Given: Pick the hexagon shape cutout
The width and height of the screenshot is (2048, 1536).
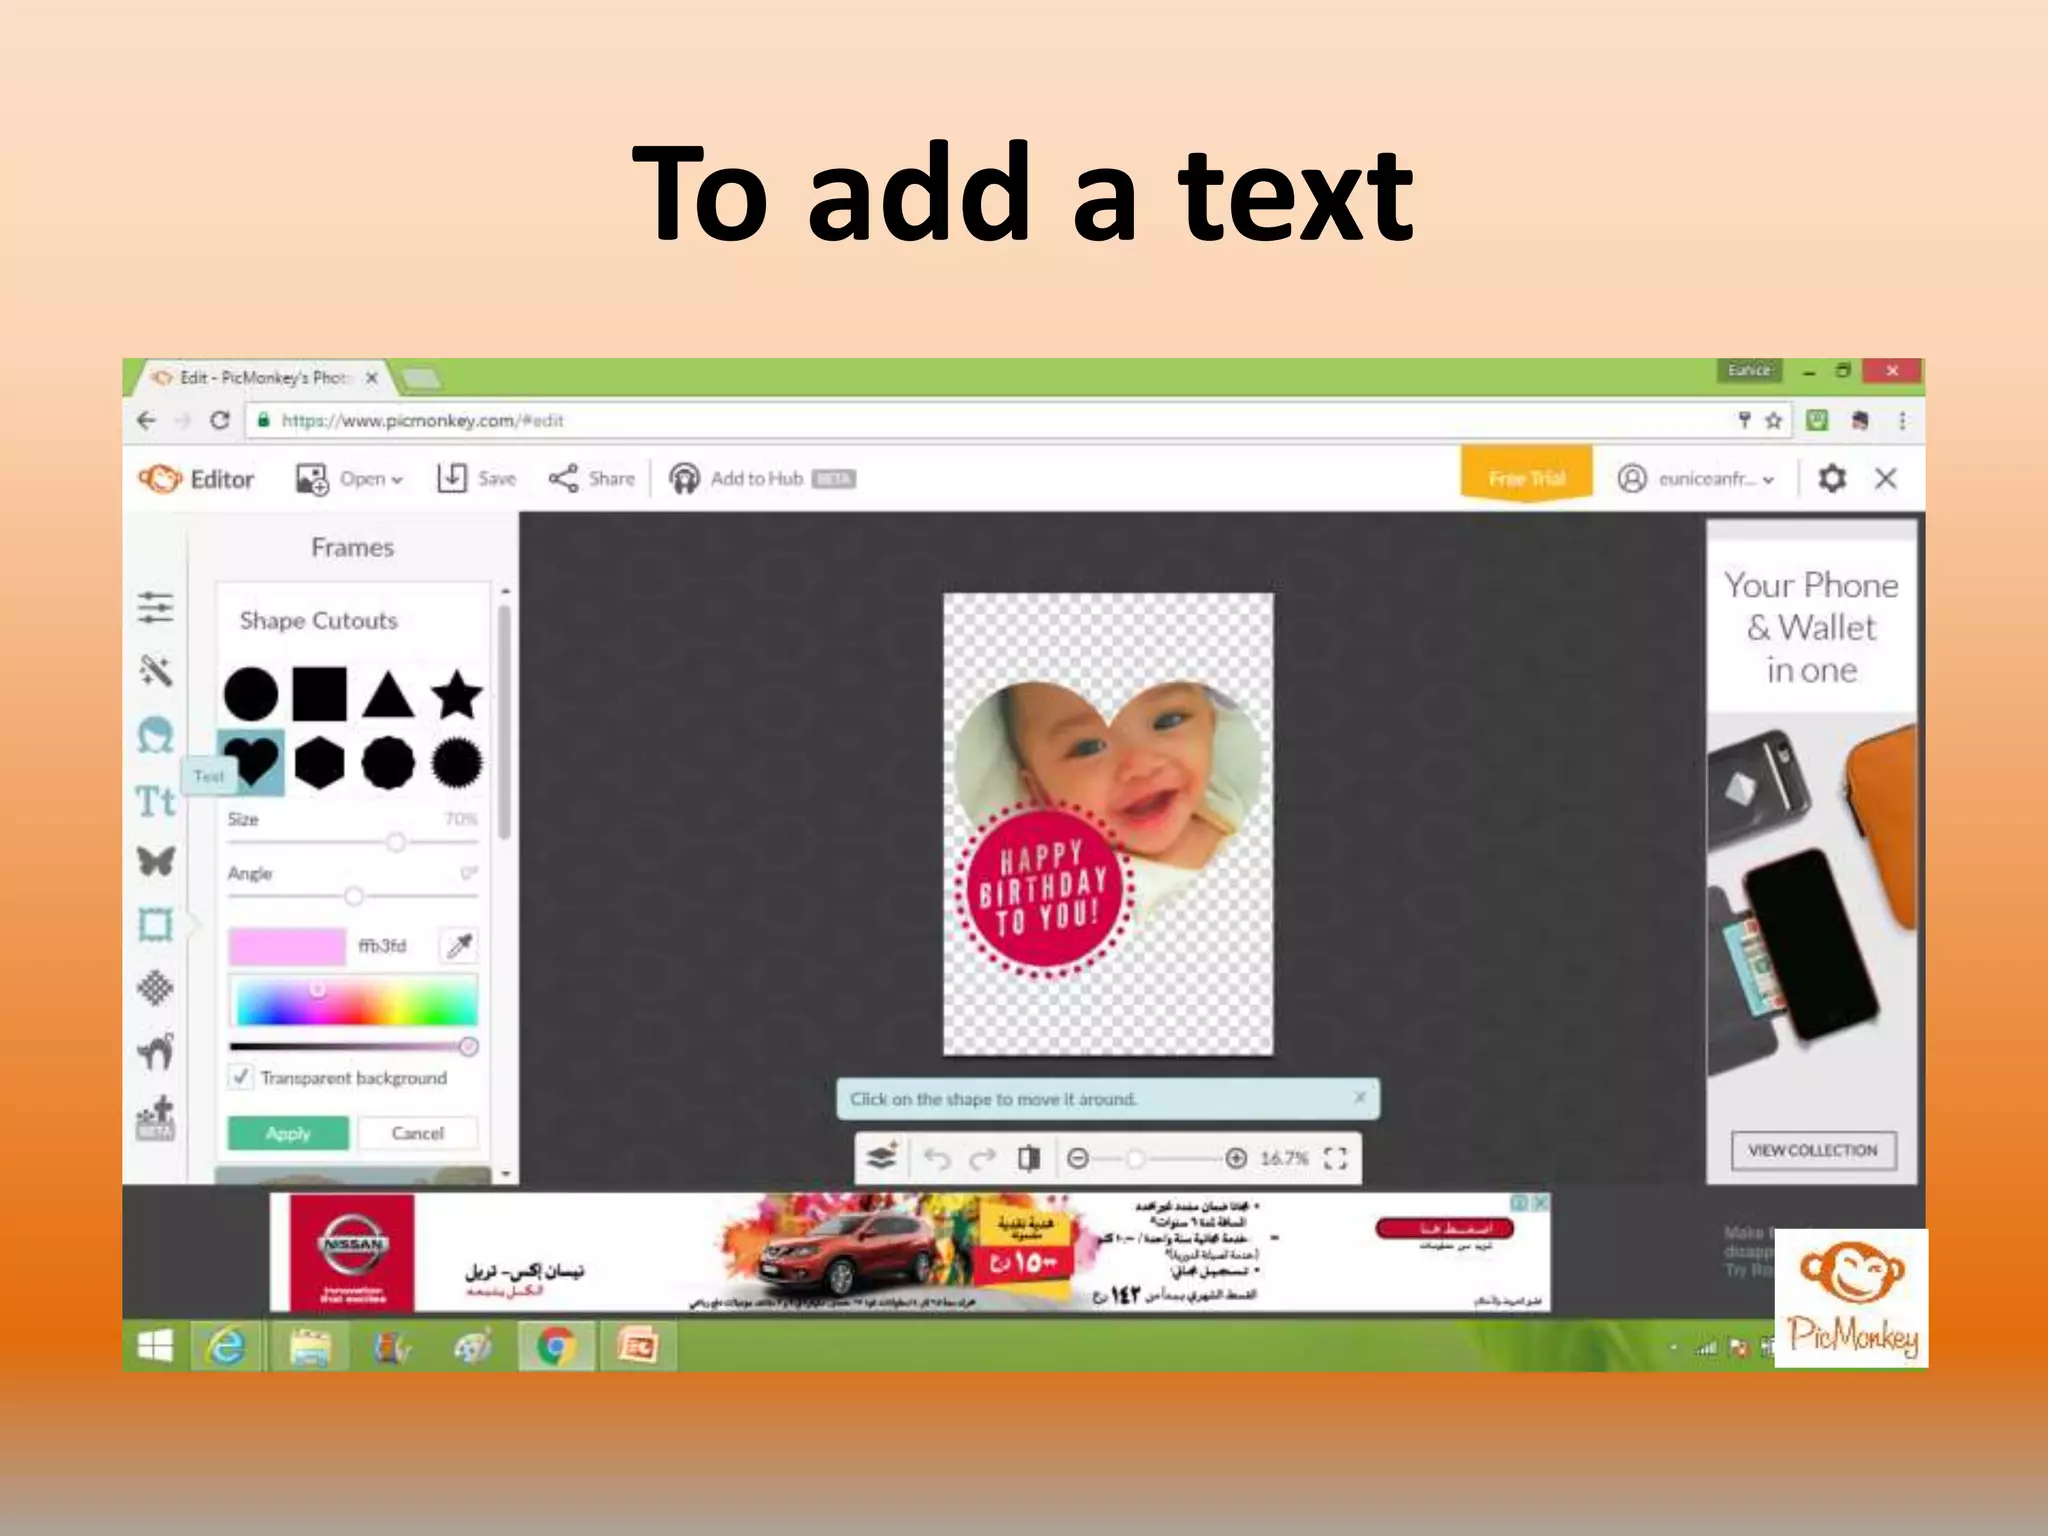Looking at the screenshot, I should click(x=319, y=763).
